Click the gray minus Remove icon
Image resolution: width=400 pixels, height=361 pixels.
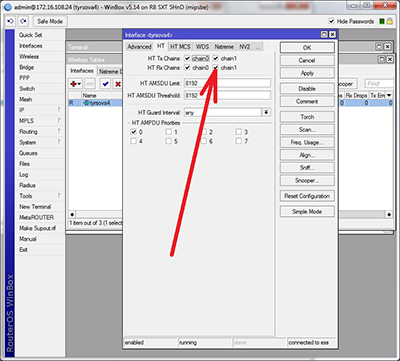pyautogui.click(x=90, y=84)
